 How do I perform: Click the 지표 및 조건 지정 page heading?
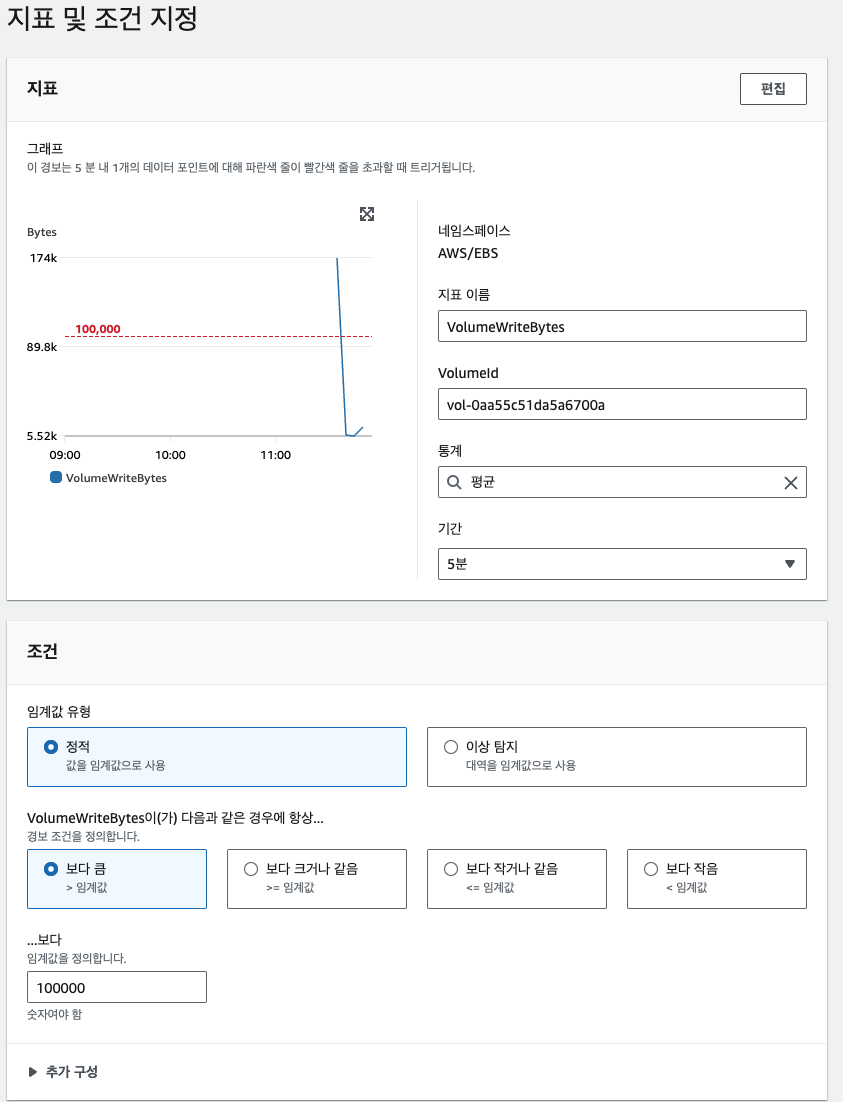(x=102, y=18)
